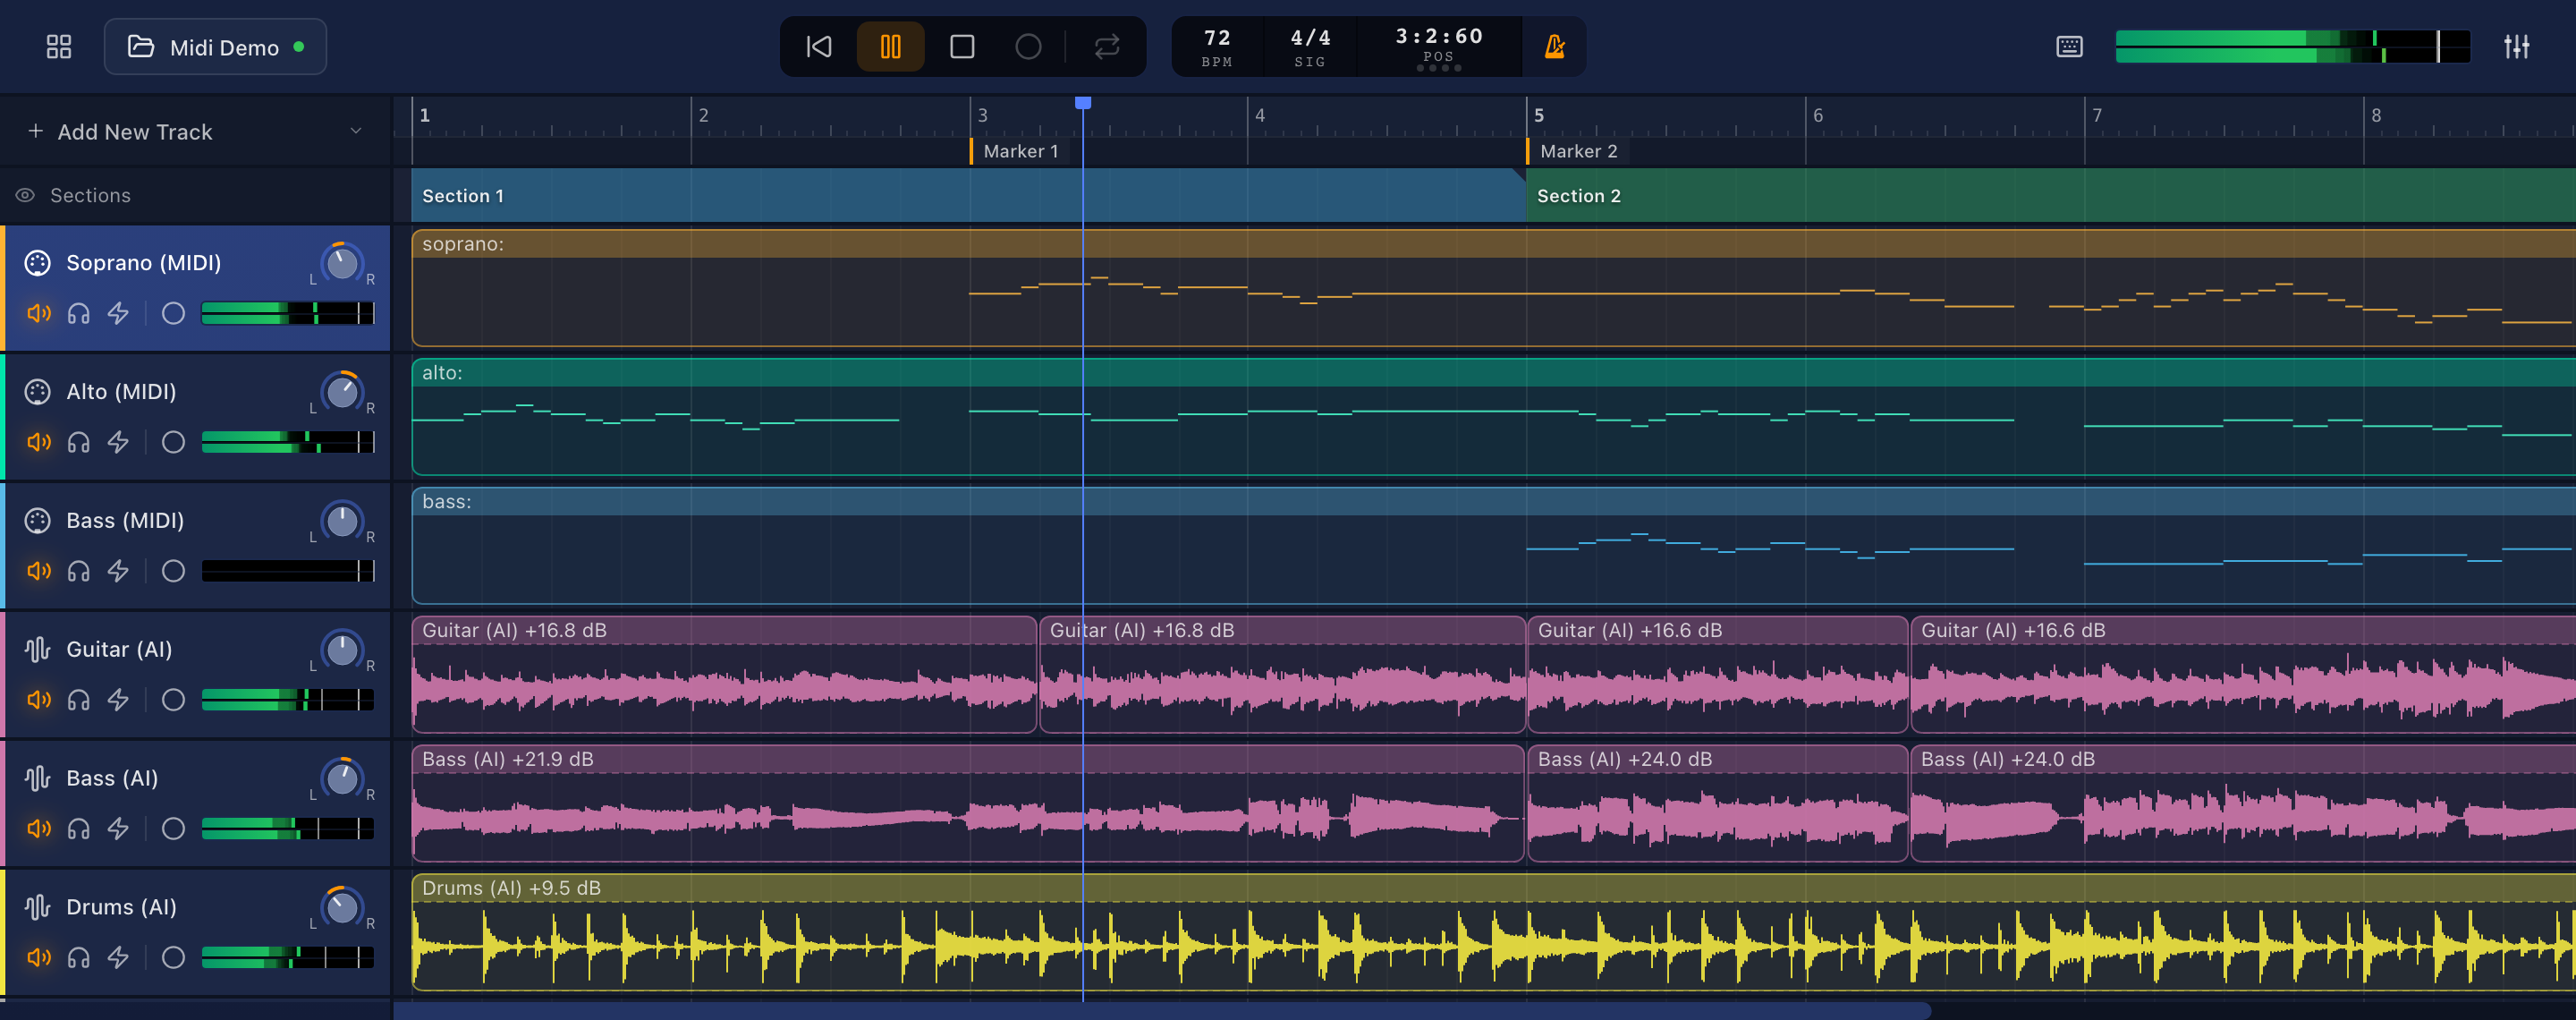The width and height of the screenshot is (2576, 1020).
Task: Arm recording on Bass (MIDI) track
Action: coord(173,571)
